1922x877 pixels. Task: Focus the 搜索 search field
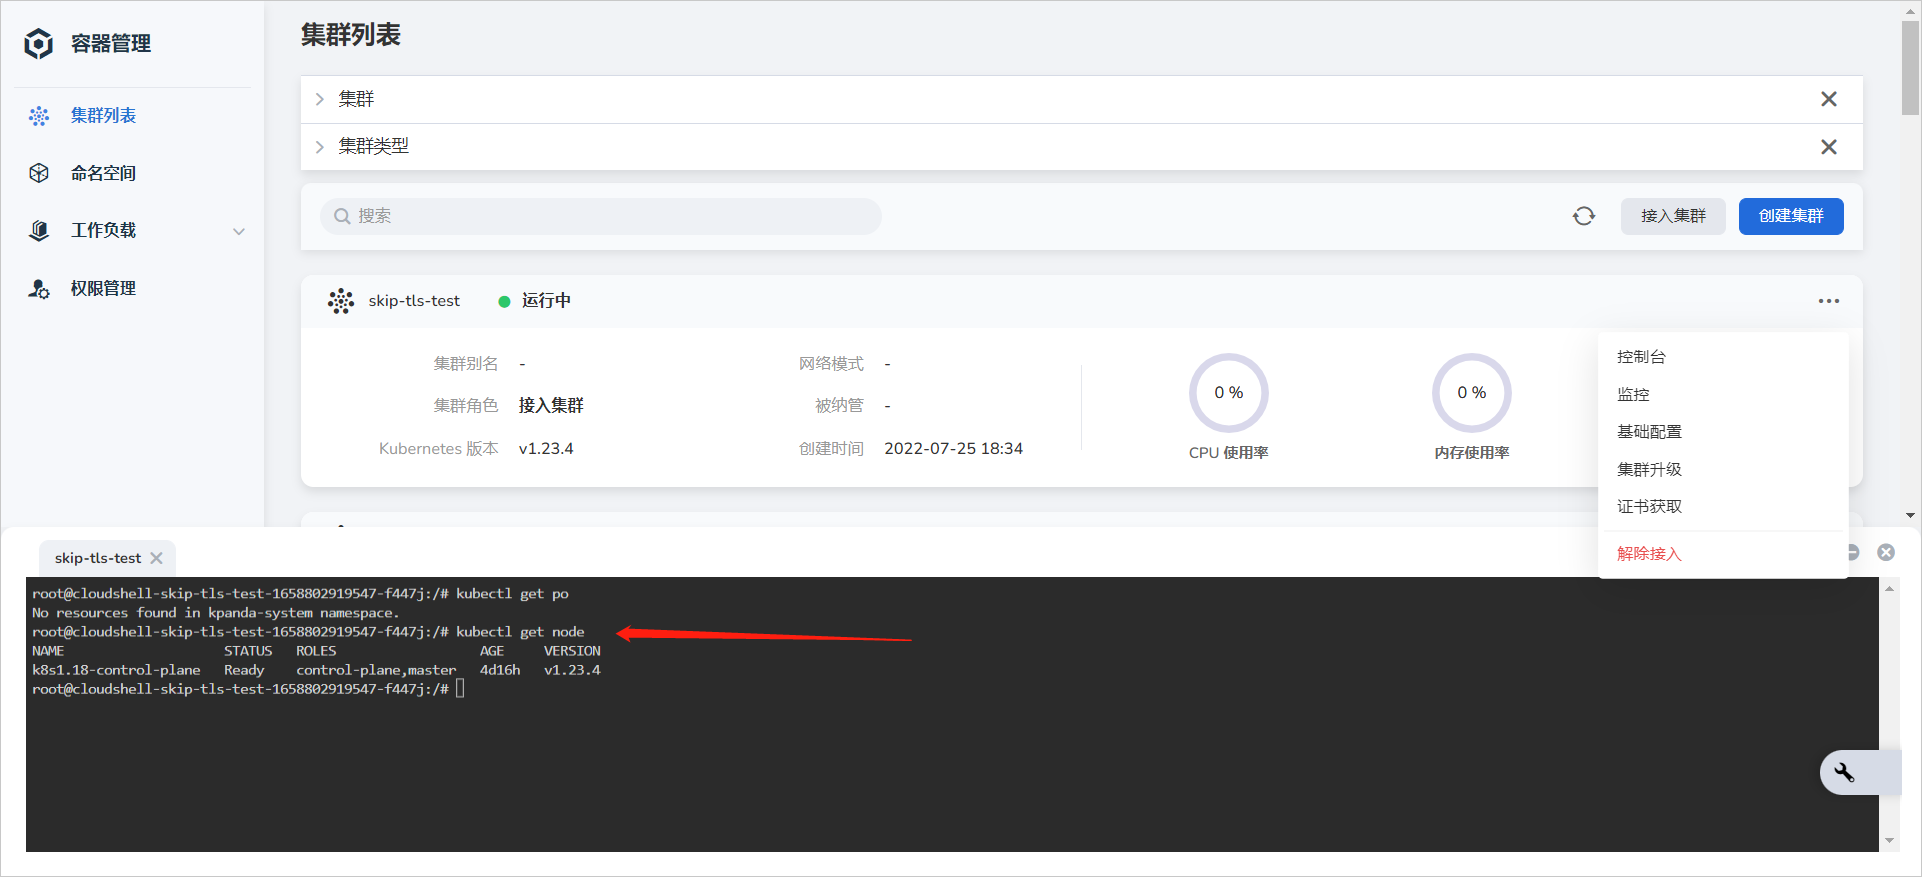[601, 216]
